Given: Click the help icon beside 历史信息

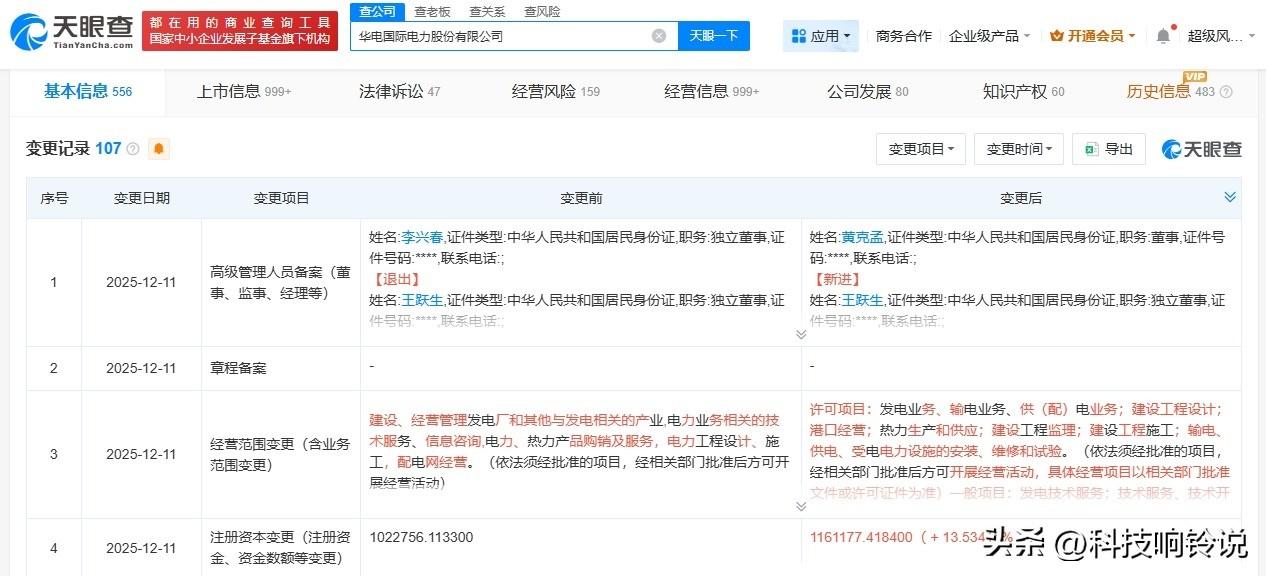Looking at the screenshot, I should click(1226, 92).
